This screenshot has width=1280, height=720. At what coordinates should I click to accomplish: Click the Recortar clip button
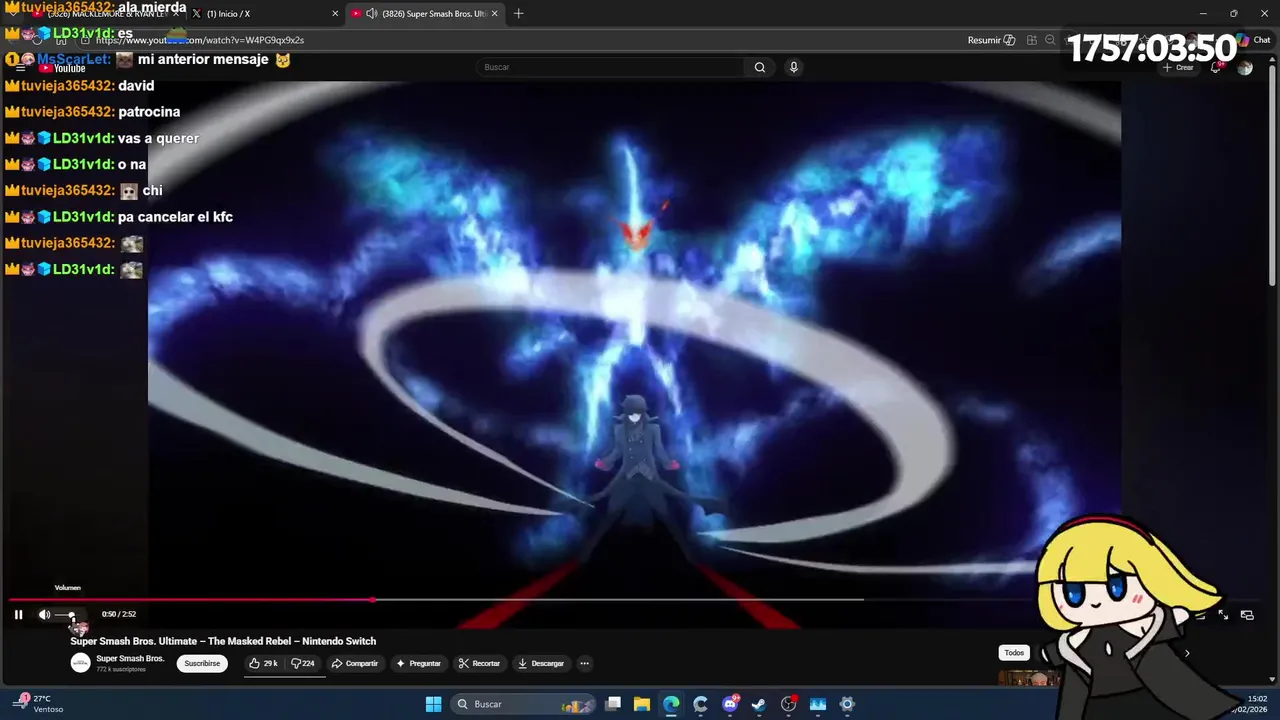tap(479, 663)
